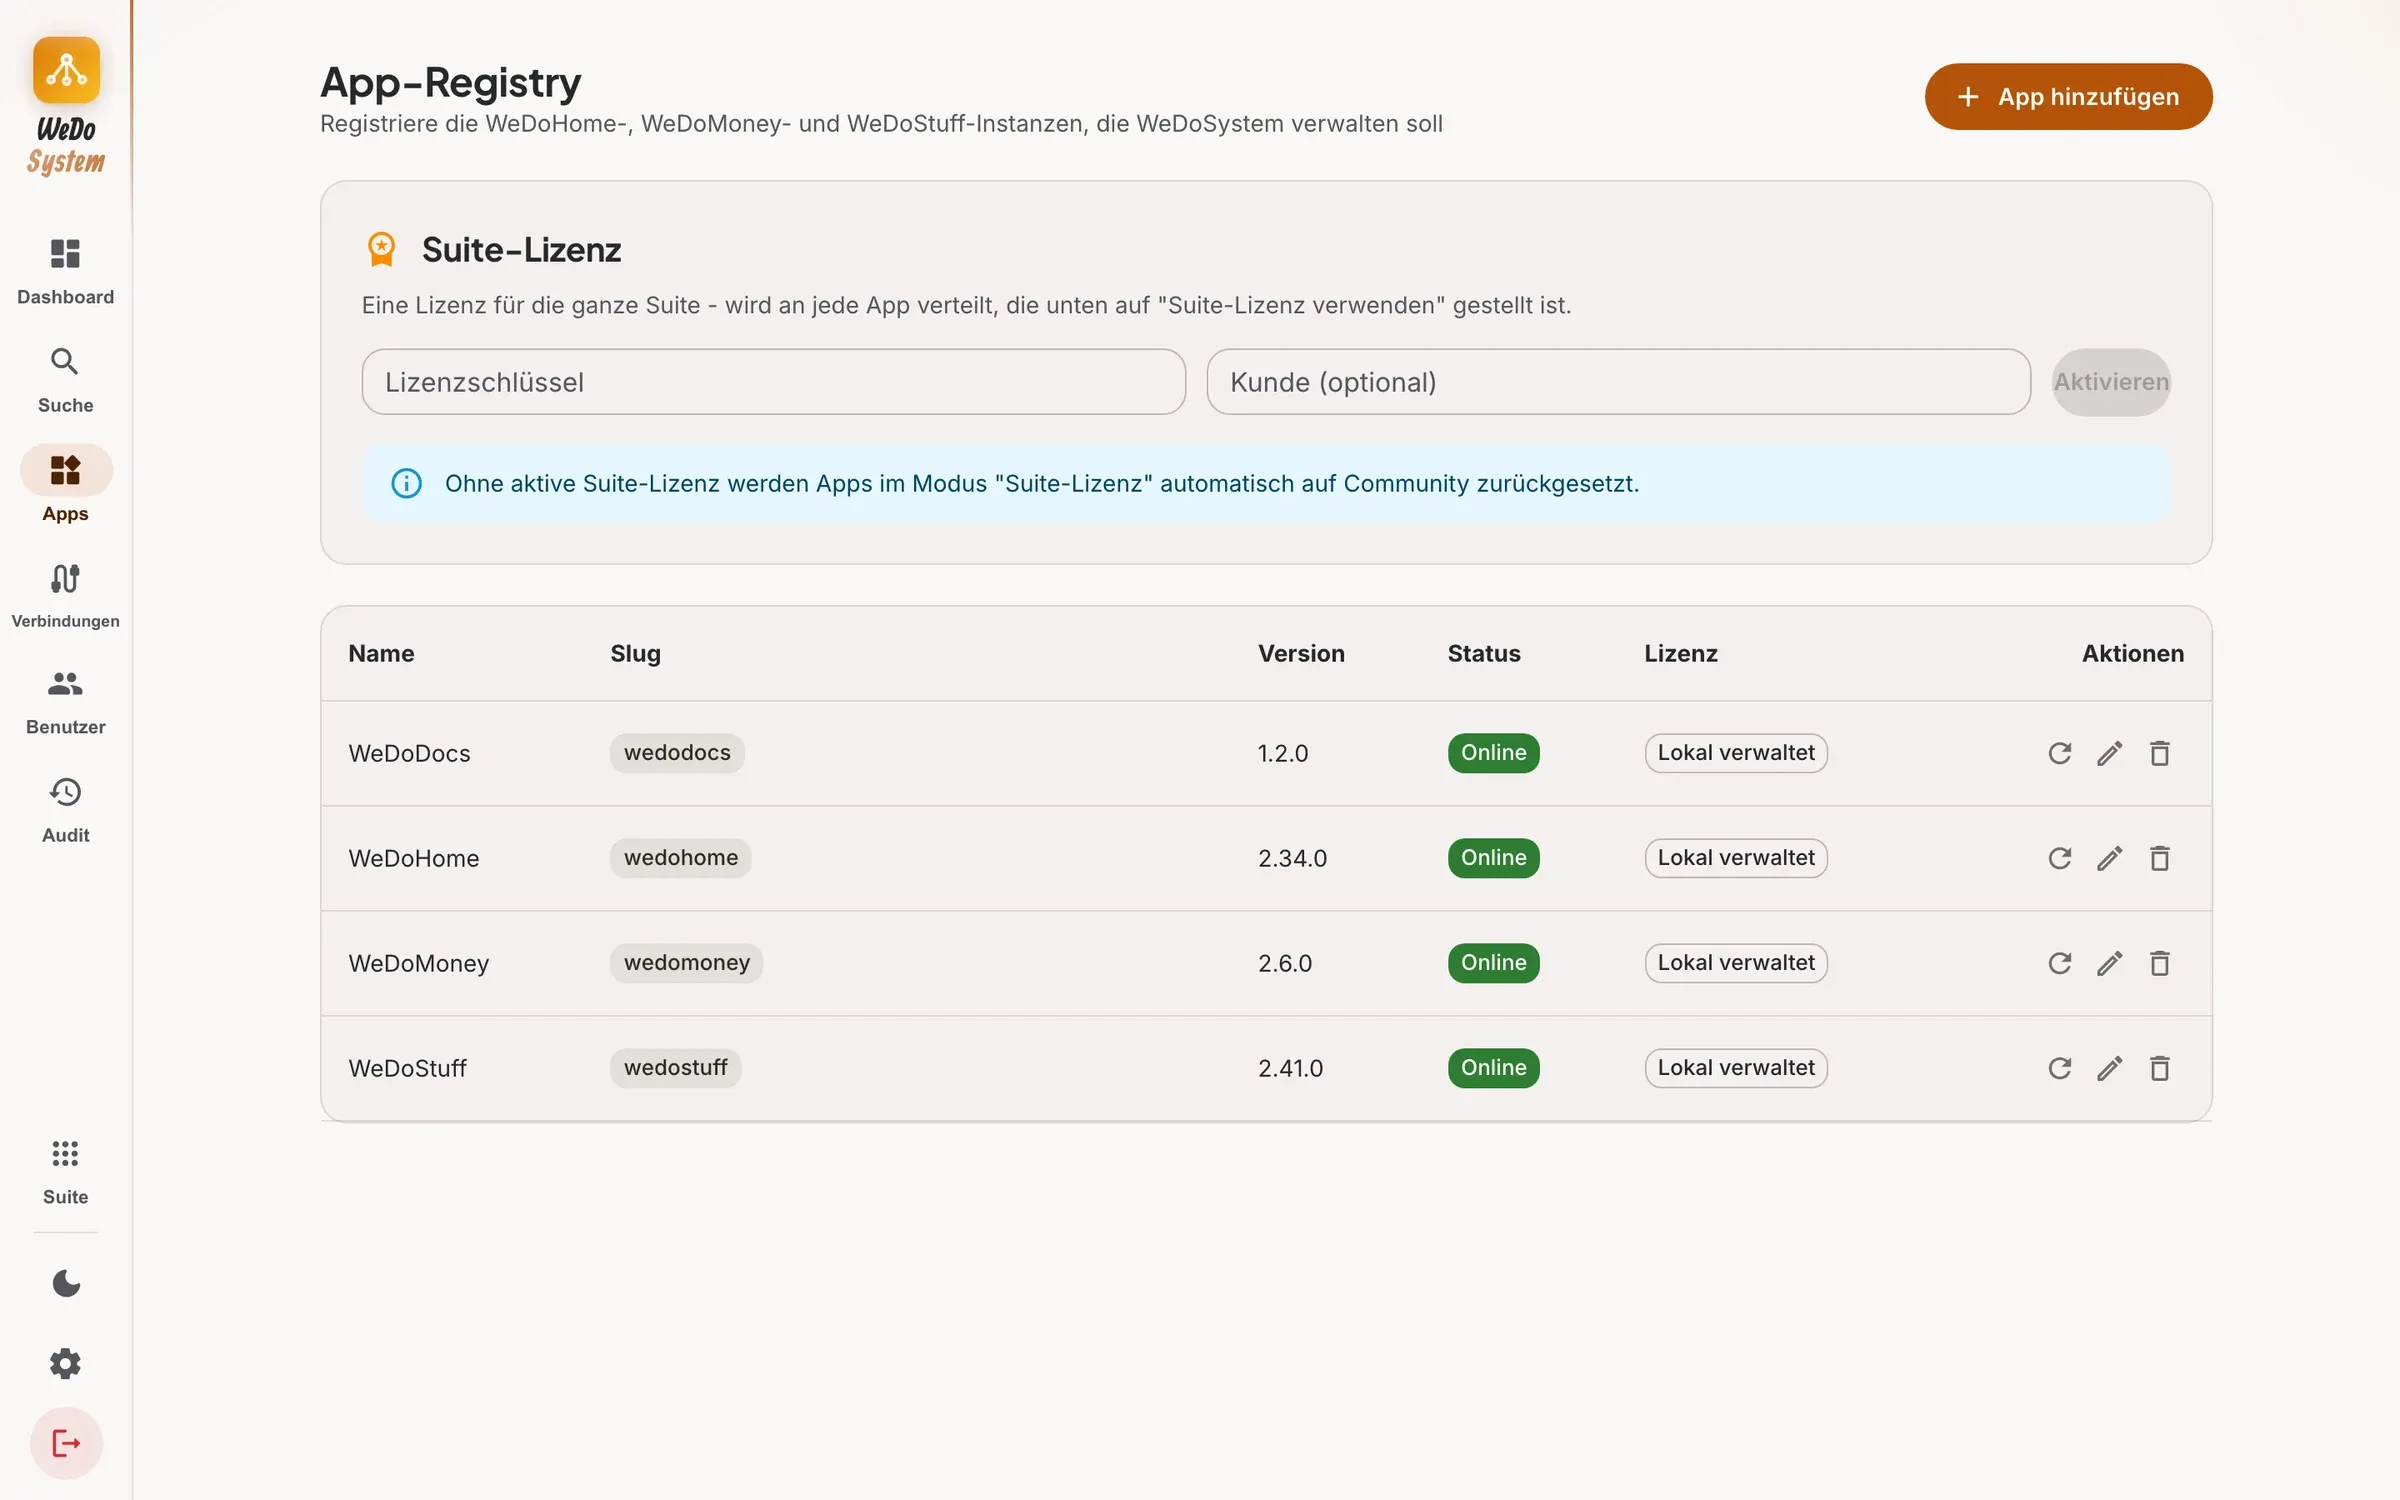Delete the WeDoMoney app entry
Viewport: 2400px width, 1500px height.
pyautogui.click(x=2160, y=963)
